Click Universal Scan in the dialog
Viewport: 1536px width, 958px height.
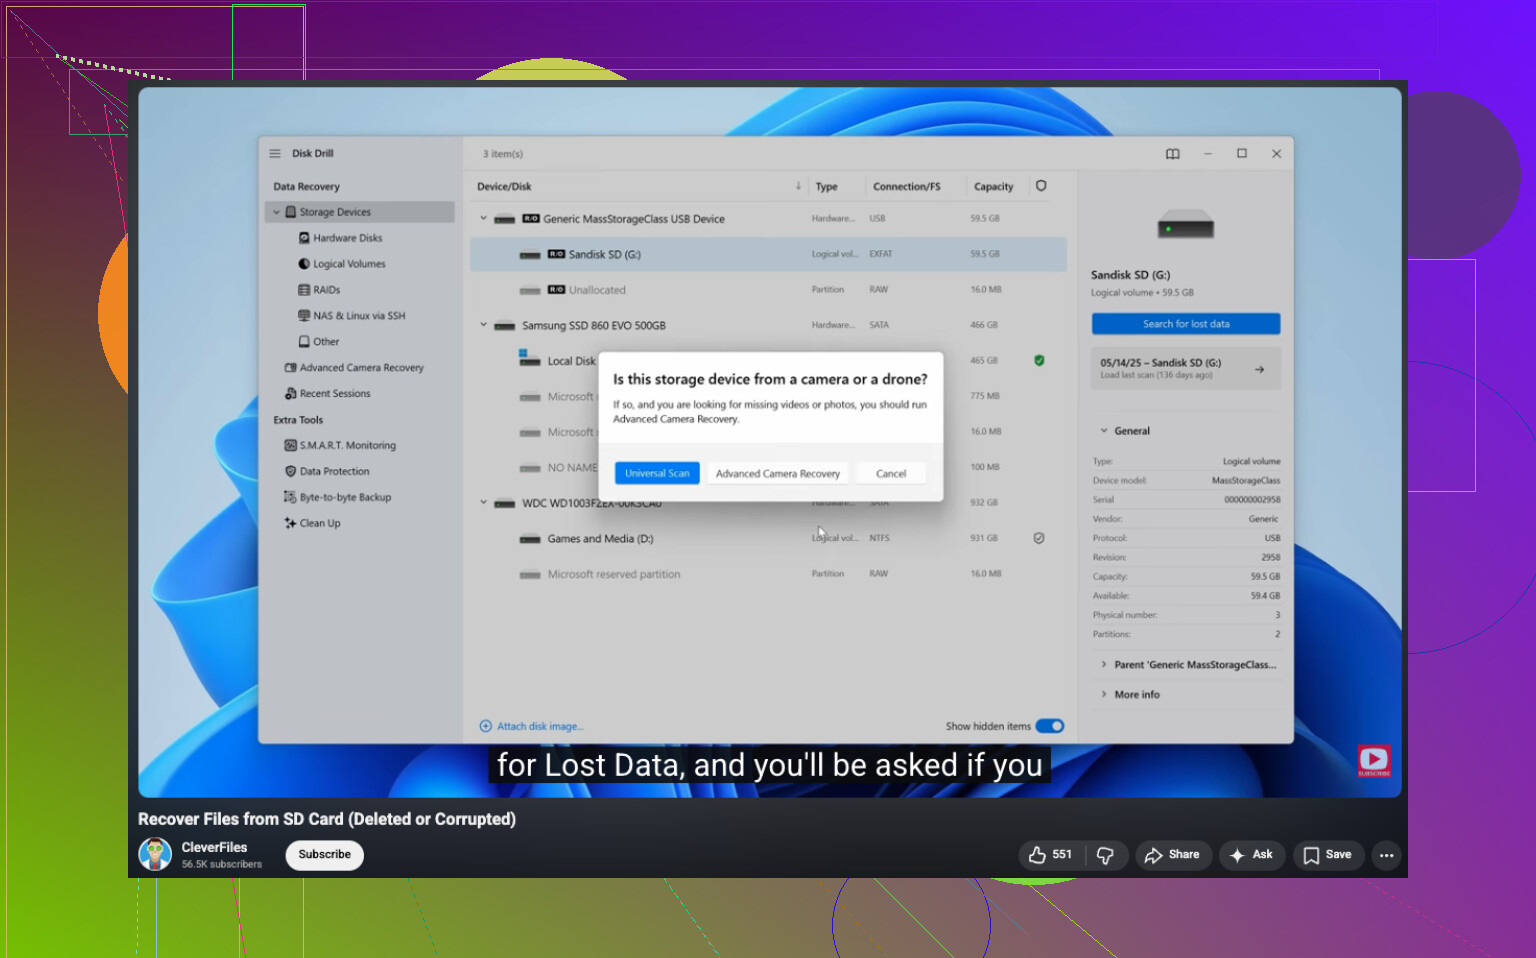click(657, 474)
